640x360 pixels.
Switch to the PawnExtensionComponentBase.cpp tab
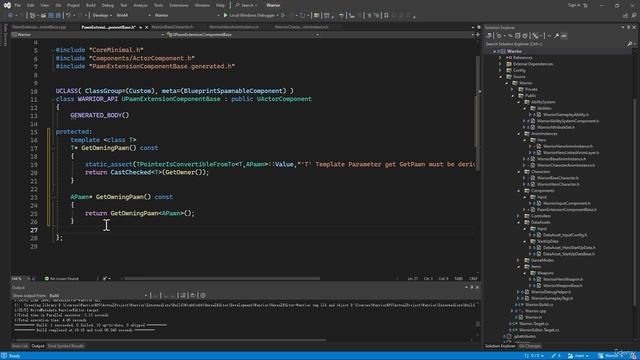39,27
